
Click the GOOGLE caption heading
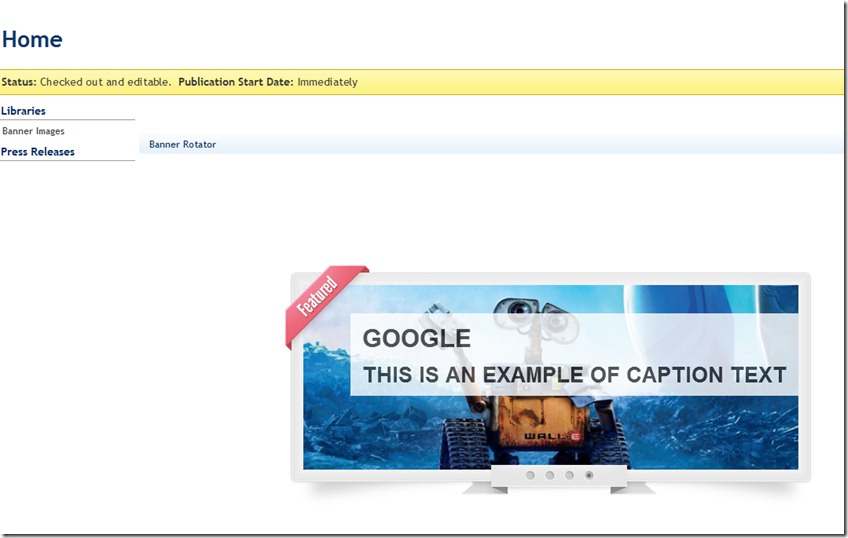(416, 339)
